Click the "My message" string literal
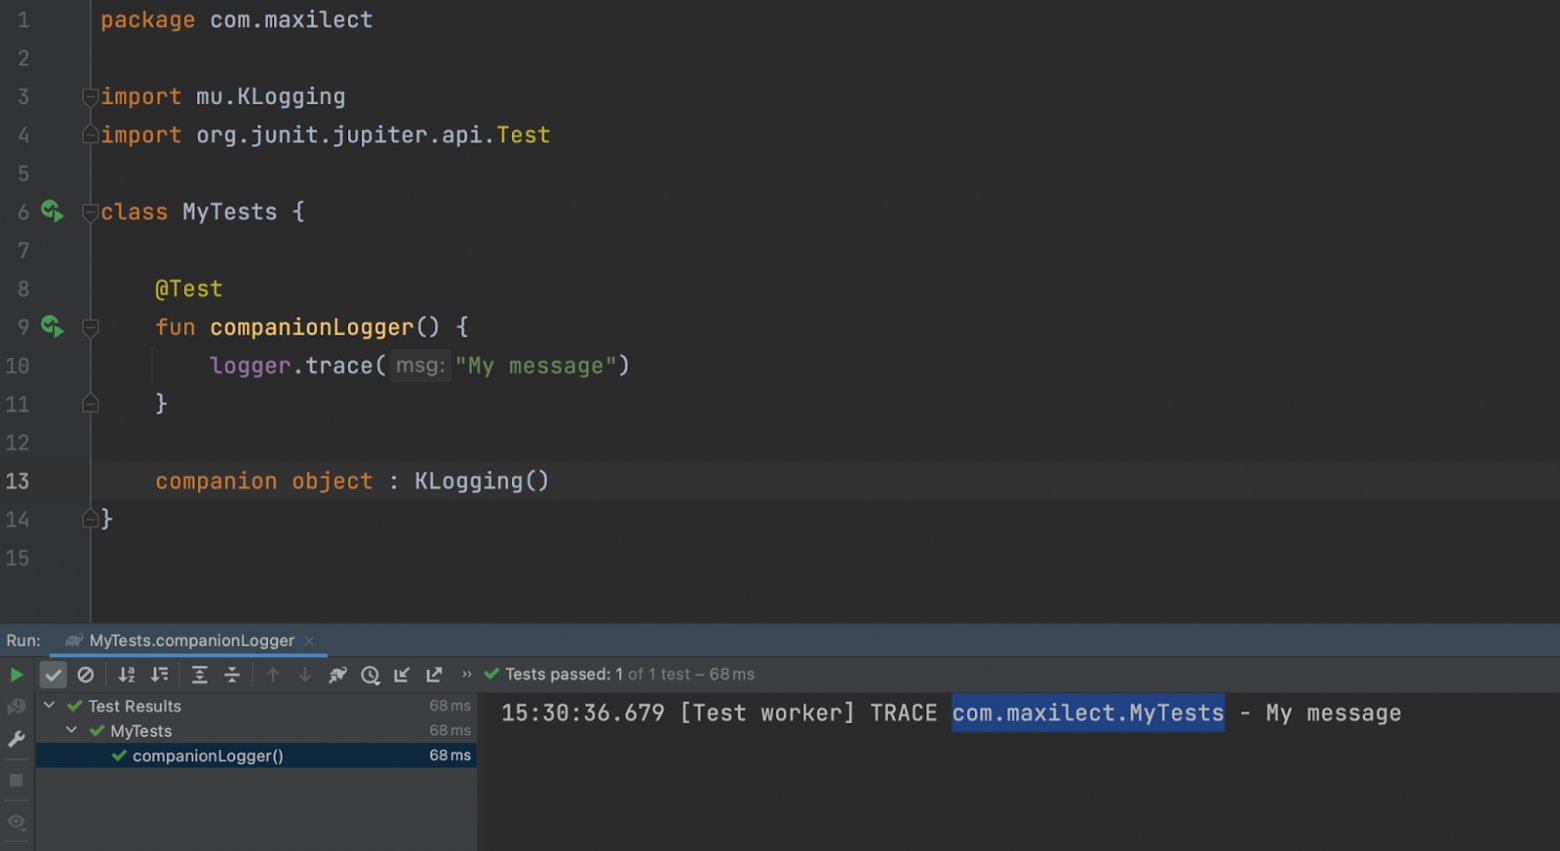Image resolution: width=1560 pixels, height=851 pixels. [536, 366]
